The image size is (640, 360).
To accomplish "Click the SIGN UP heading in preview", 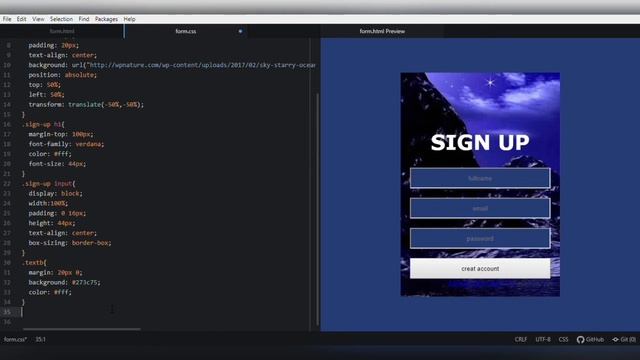I will (480, 142).
